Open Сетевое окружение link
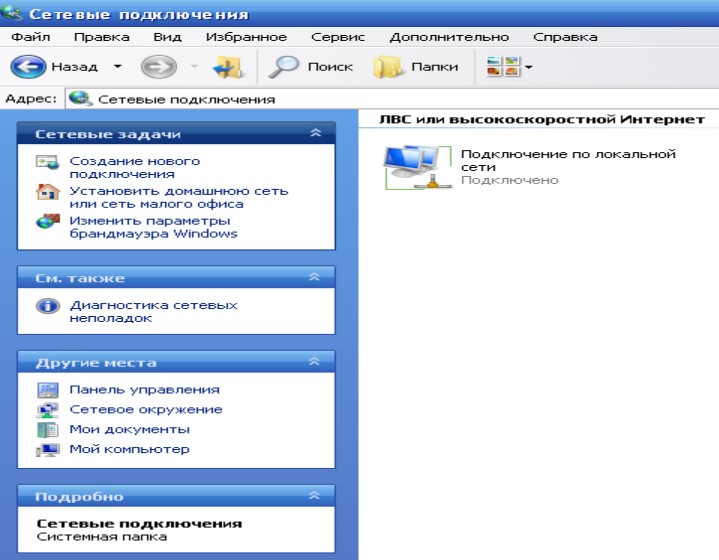Viewport: 719px width, 560px height. pyautogui.click(x=146, y=410)
